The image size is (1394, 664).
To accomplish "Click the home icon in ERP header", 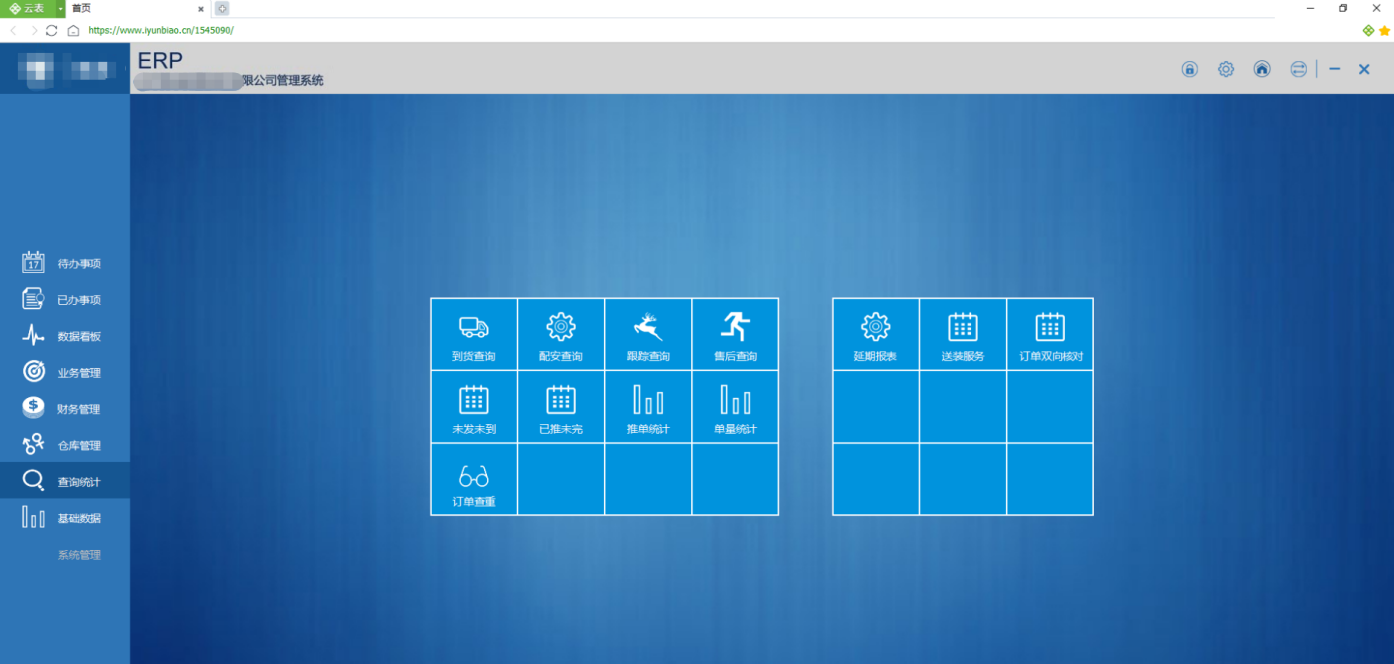I will [1262, 69].
